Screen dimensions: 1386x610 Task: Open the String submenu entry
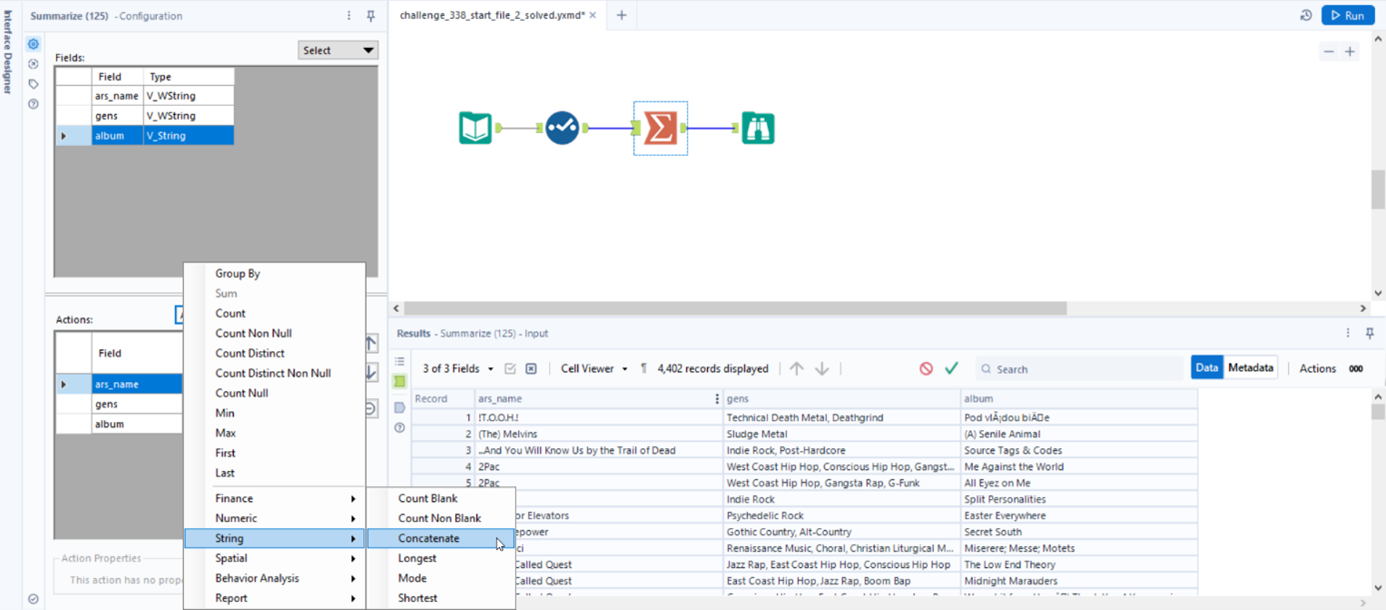(275, 538)
